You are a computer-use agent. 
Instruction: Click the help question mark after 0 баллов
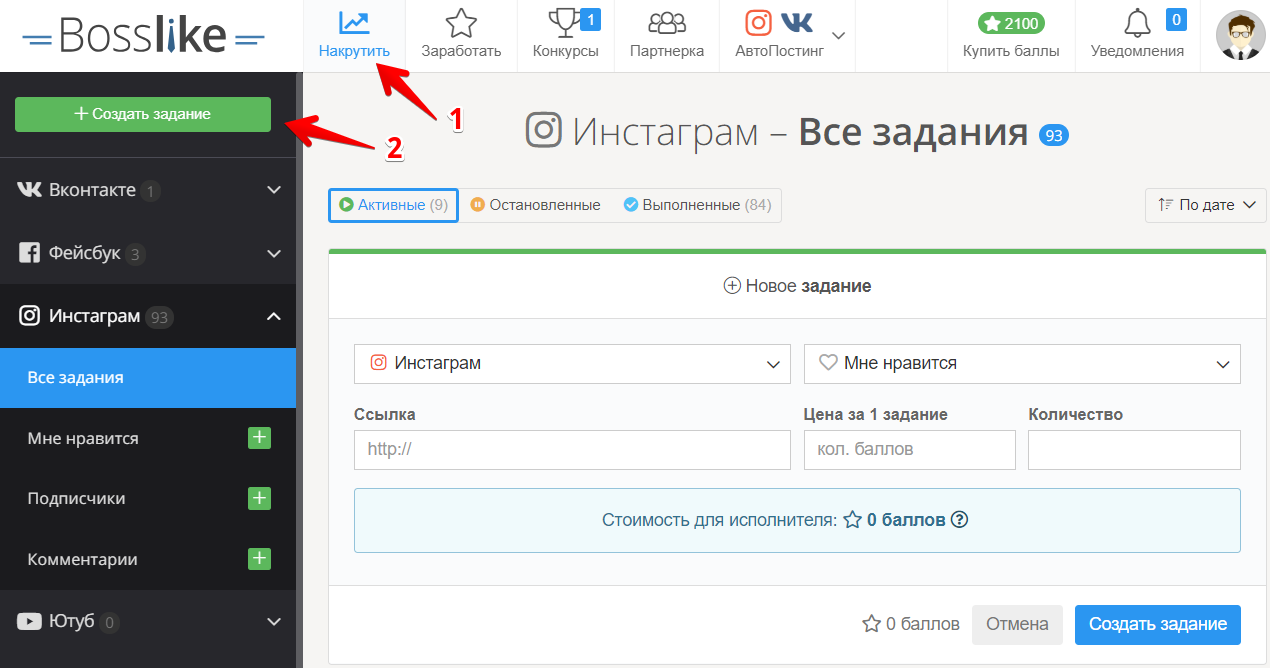coord(959,520)
